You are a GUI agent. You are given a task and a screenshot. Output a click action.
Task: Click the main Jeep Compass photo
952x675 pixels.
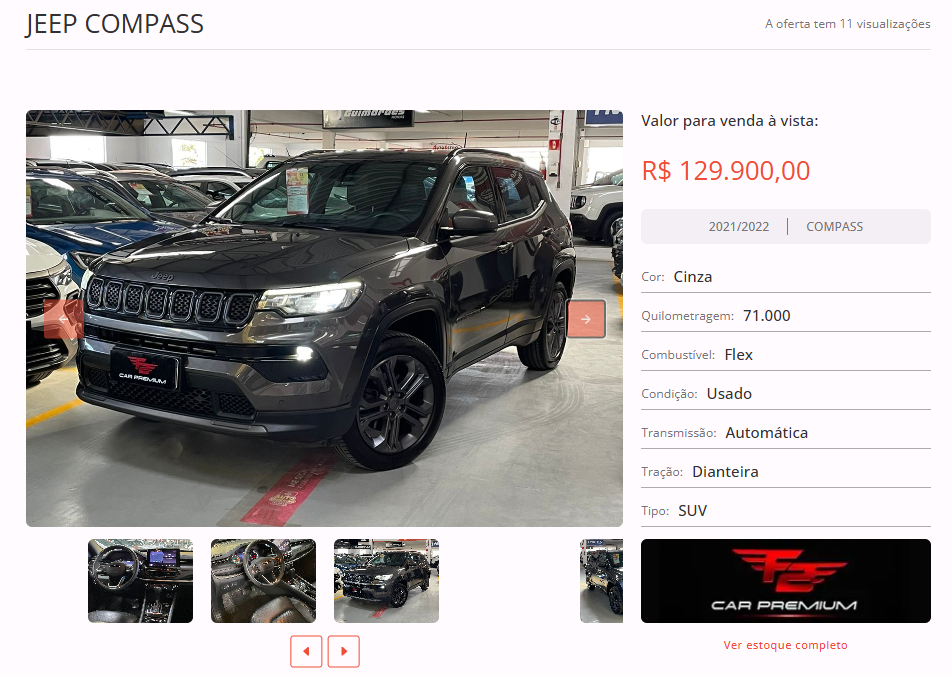(324, 318)
